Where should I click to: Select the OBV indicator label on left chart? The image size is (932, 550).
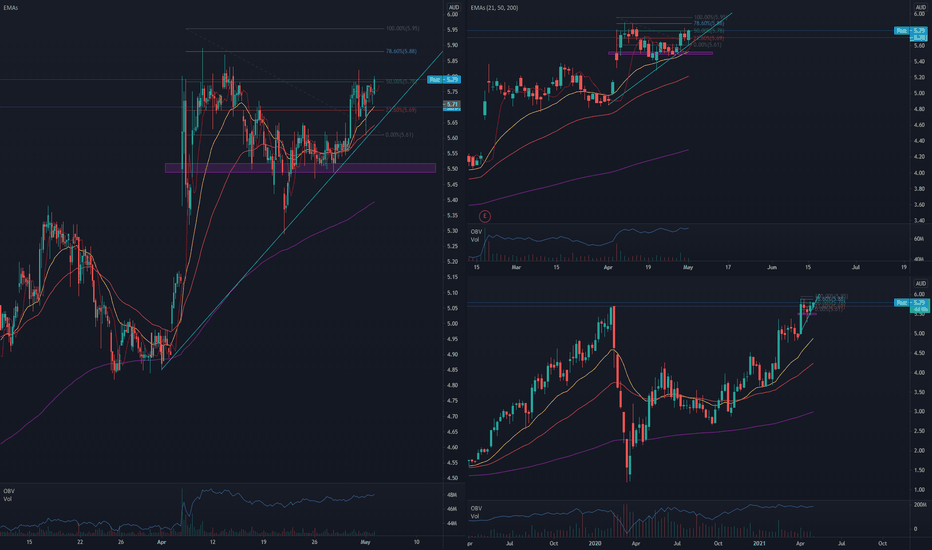(x=9, y=491)
